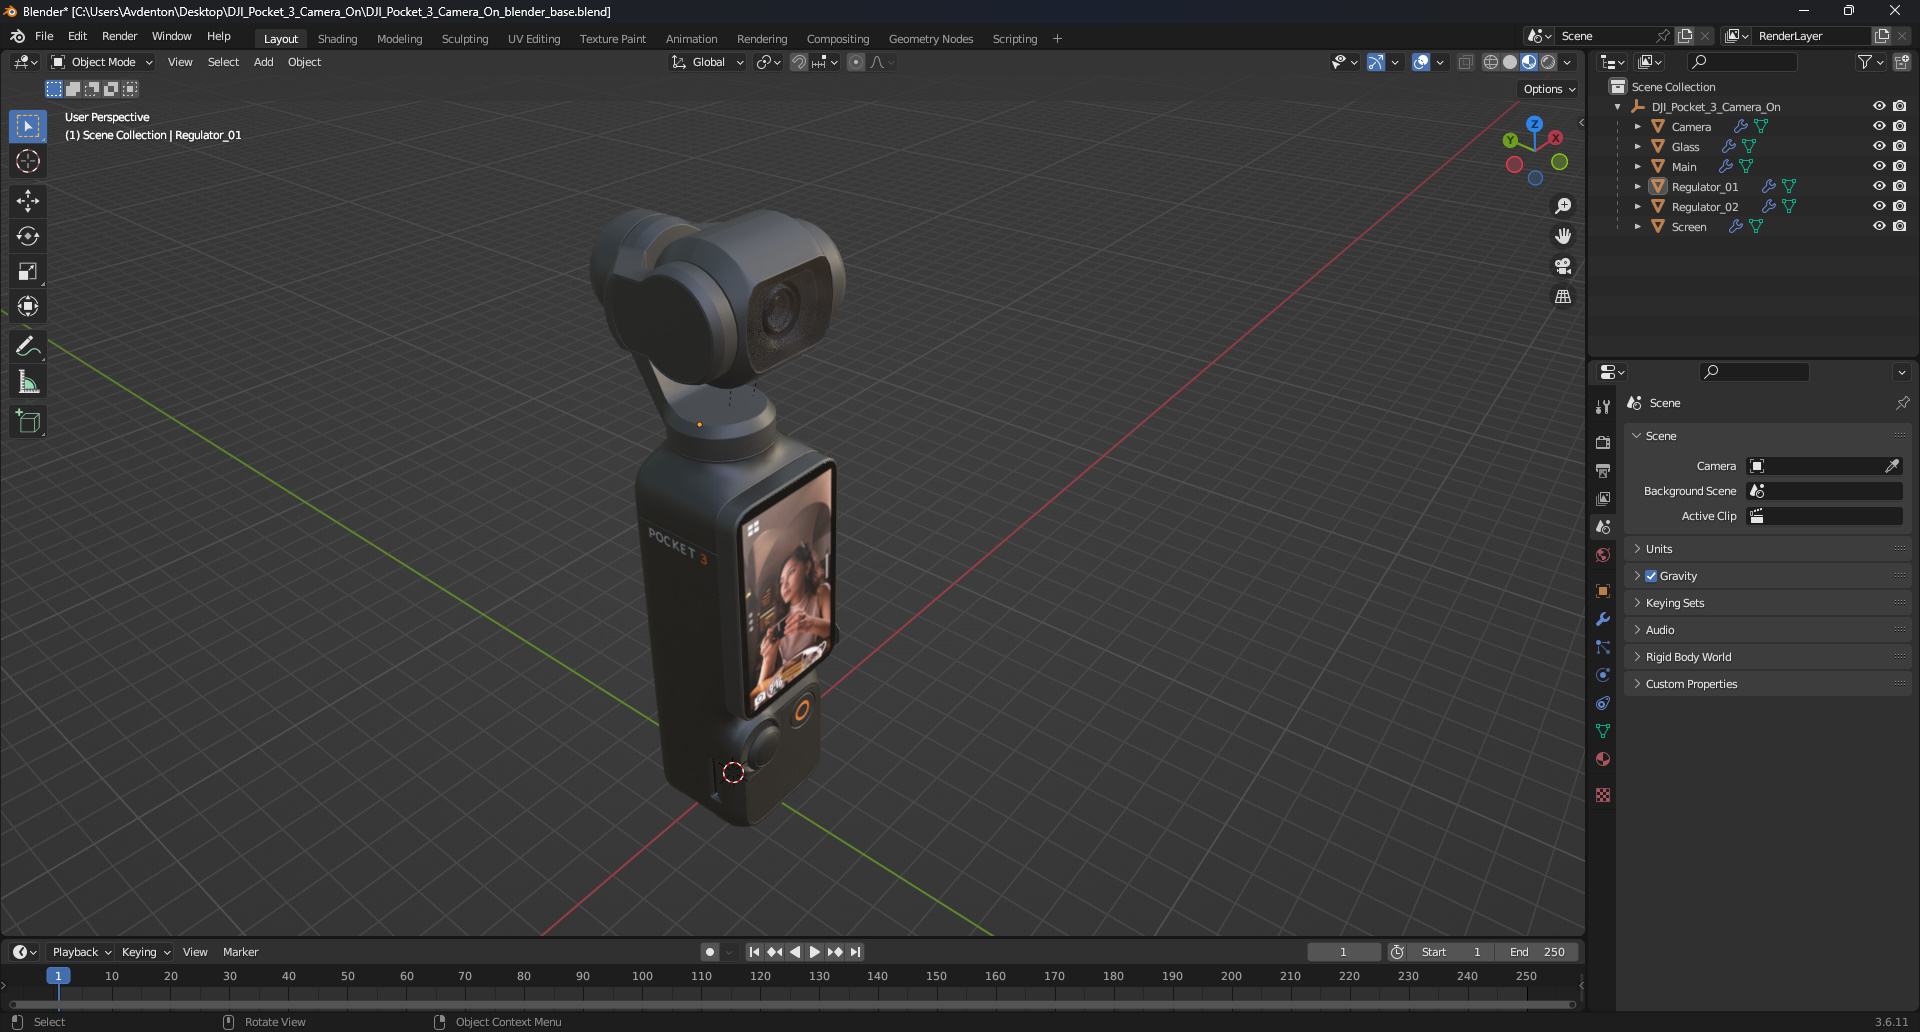The height and width of the screenshot is (1032, 1920).
Task: Switch to the Geometry Nodes workspace tab
Action: click(x=930, y=39)
